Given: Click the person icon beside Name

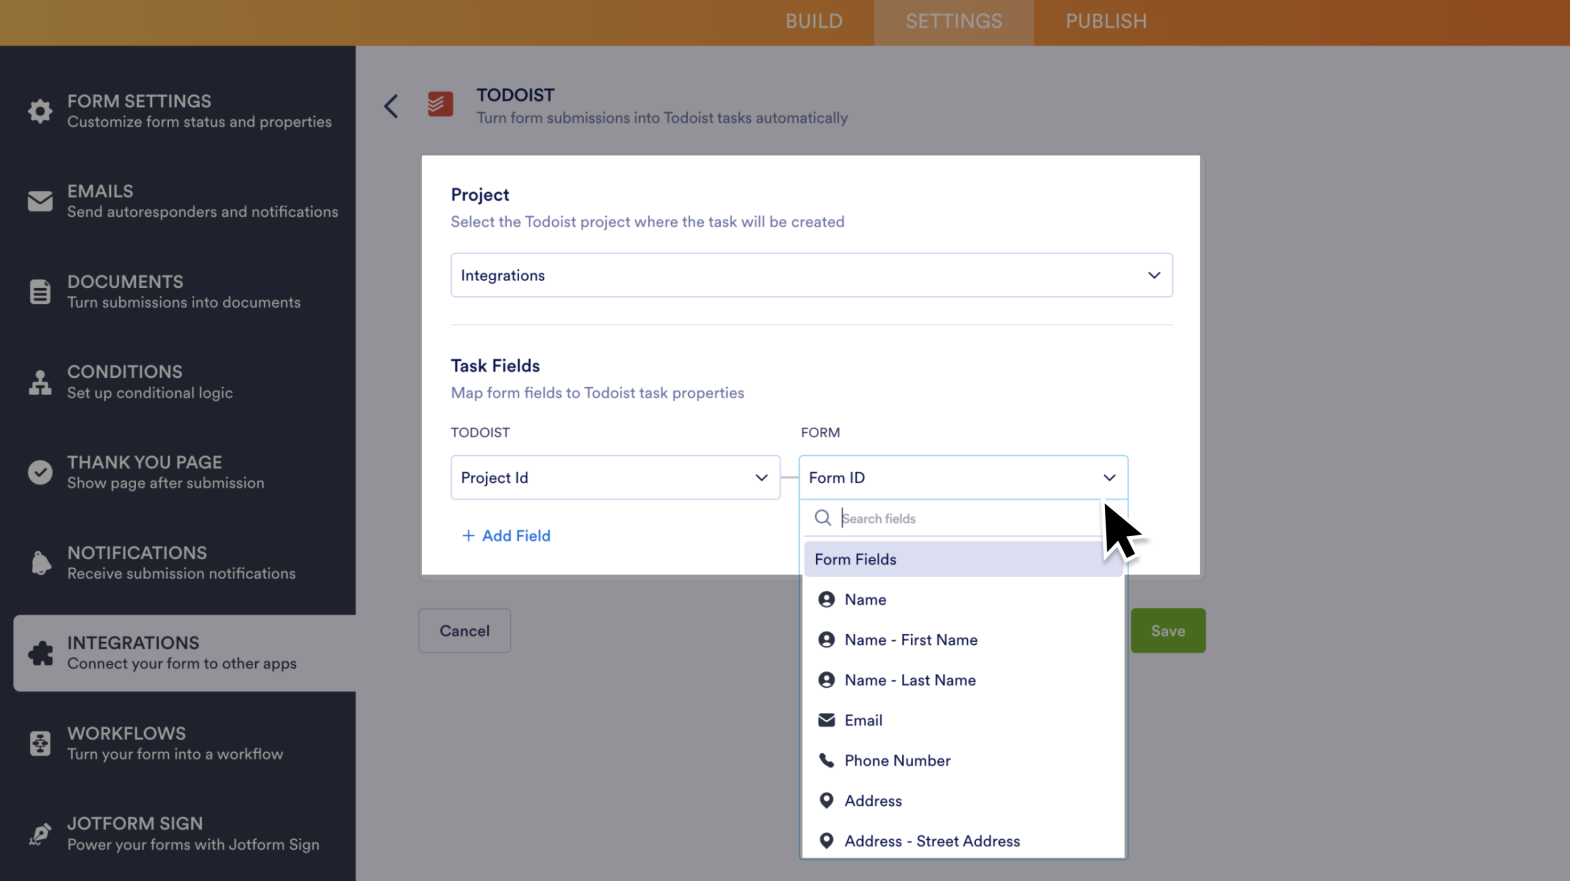Looking at the screenshot, I should click(826, 599).
